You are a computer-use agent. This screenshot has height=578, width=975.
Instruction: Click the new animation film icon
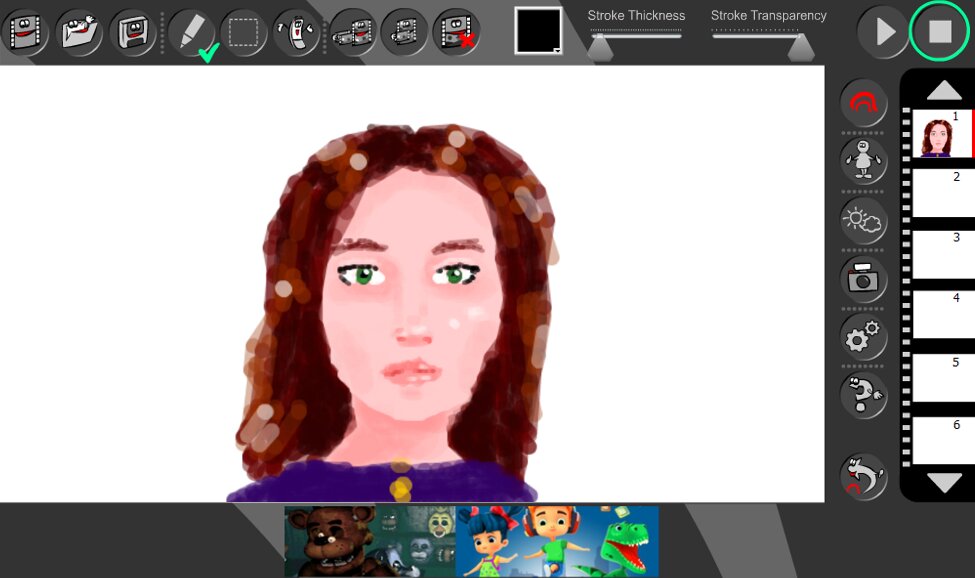tap(26, 32)
